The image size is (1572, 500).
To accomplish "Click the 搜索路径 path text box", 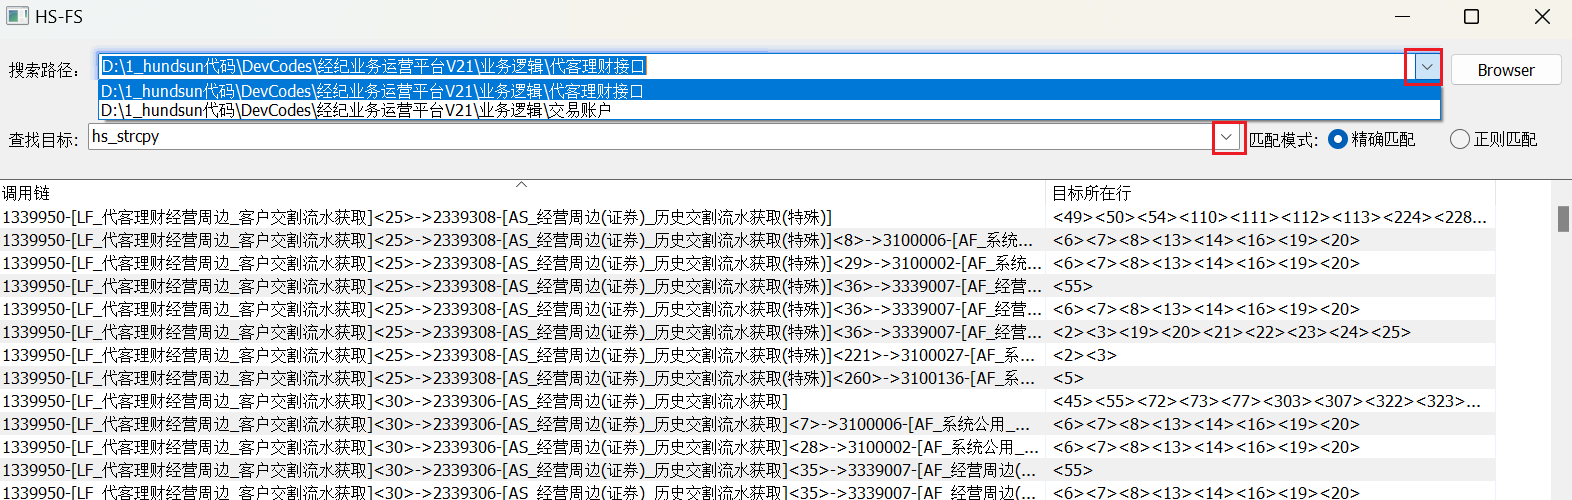I will point(750,67).
